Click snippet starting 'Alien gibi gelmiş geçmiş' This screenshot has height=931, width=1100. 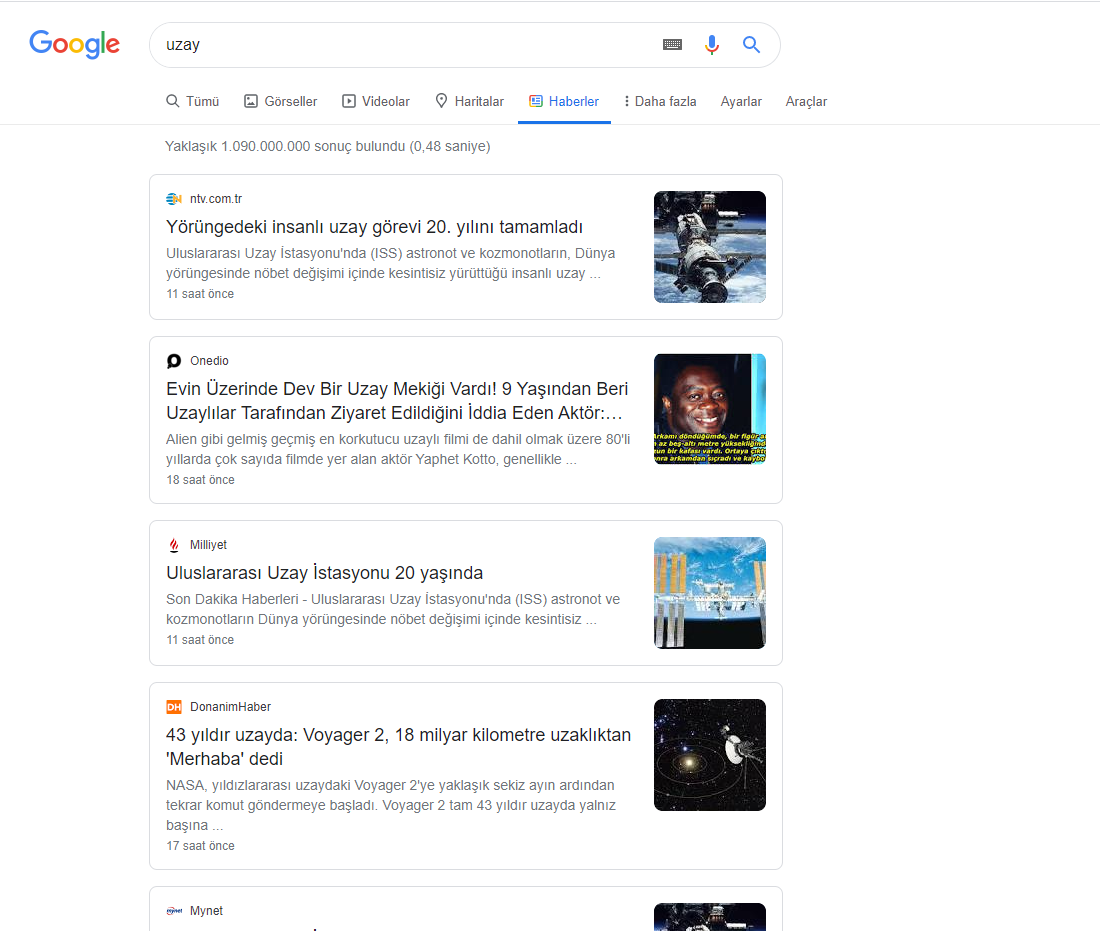tap(398, 449)
